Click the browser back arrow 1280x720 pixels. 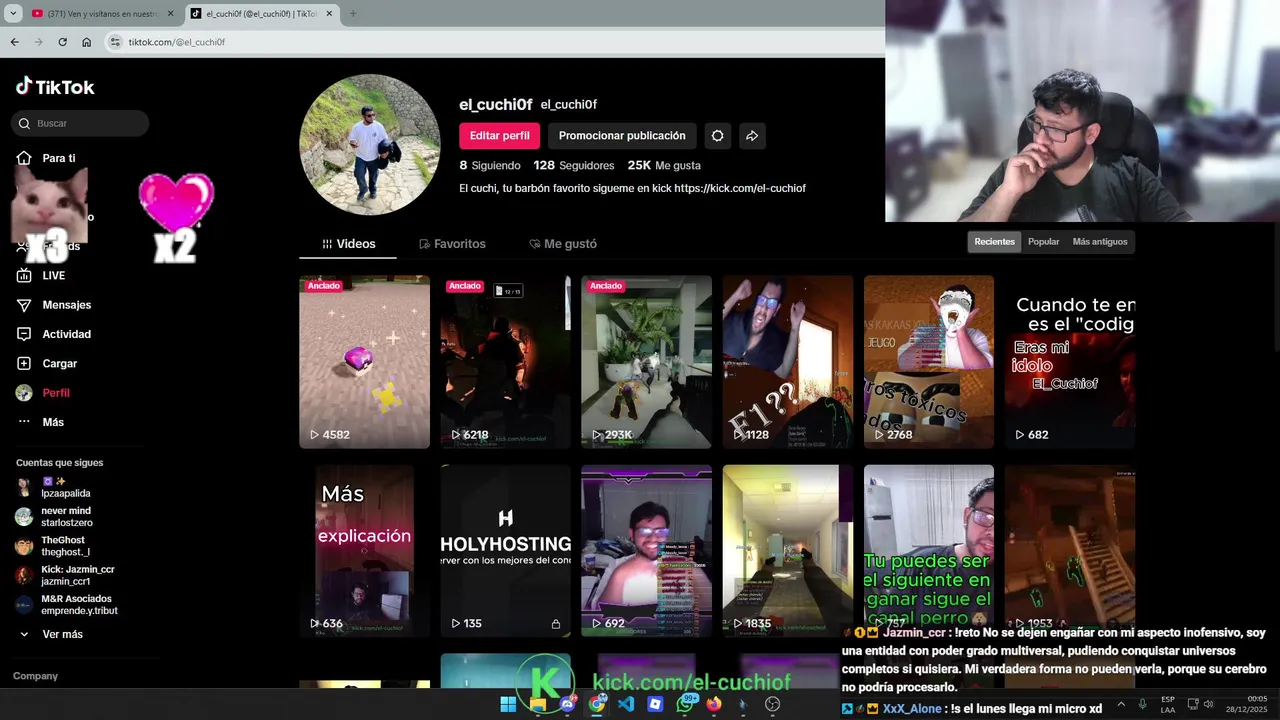pos(14,42)
